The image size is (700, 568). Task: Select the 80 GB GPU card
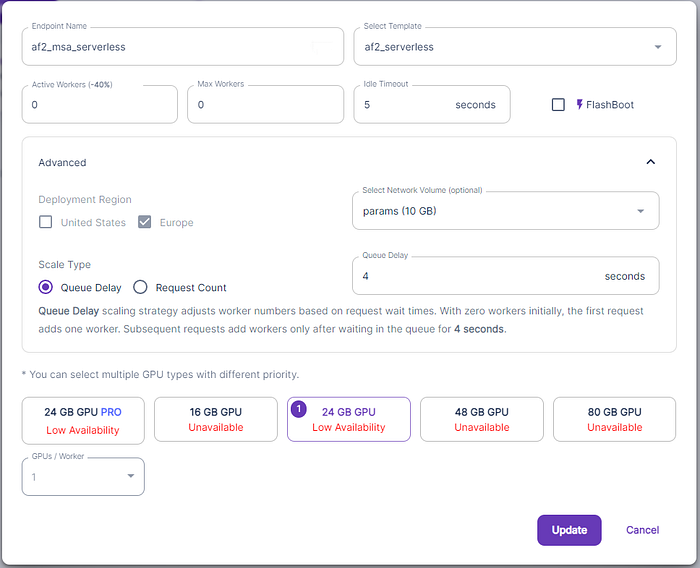[x=614, y=419]
